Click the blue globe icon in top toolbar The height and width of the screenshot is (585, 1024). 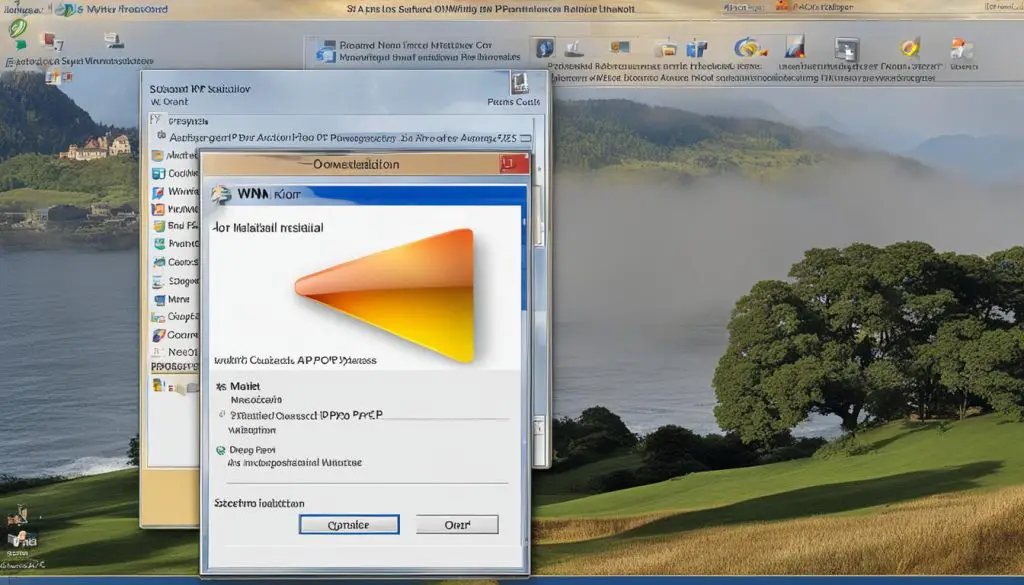tap(544, 48)
